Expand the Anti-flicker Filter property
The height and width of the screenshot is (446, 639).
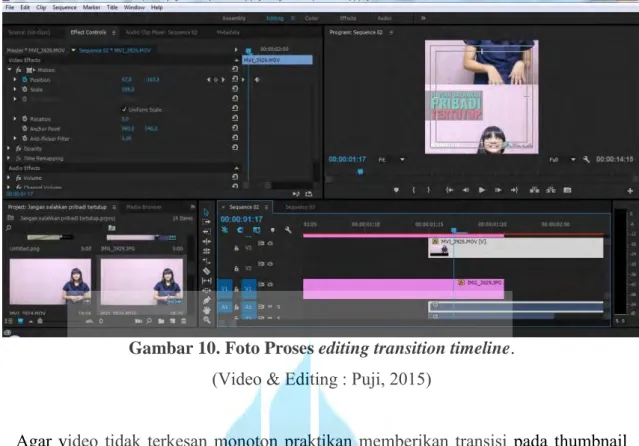tap(15, 138)
